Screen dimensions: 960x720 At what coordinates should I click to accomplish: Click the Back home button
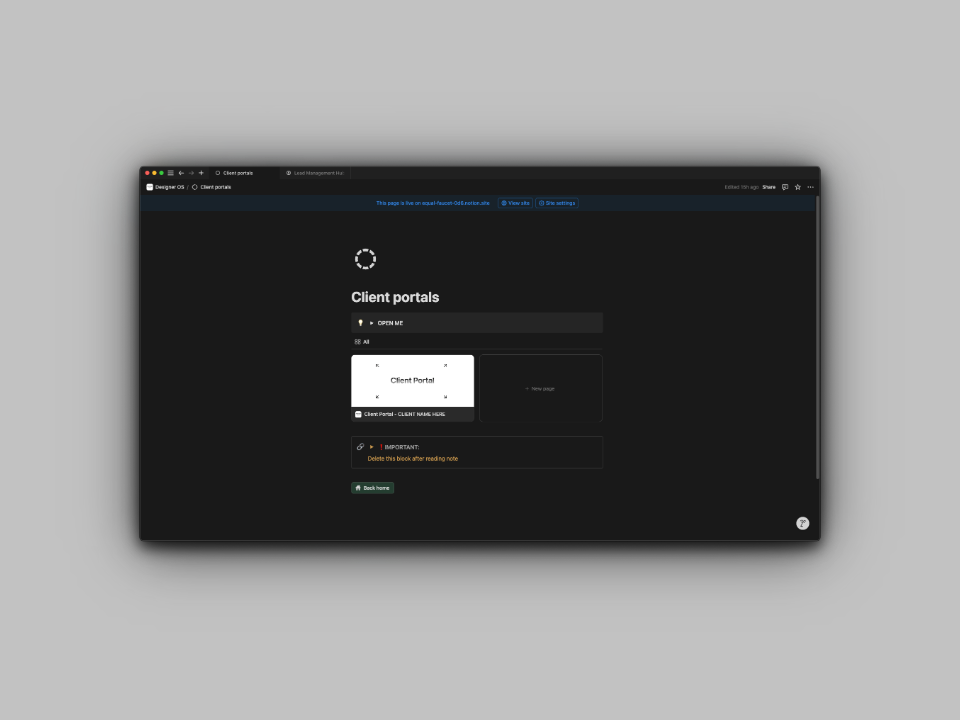click(372, 488)
